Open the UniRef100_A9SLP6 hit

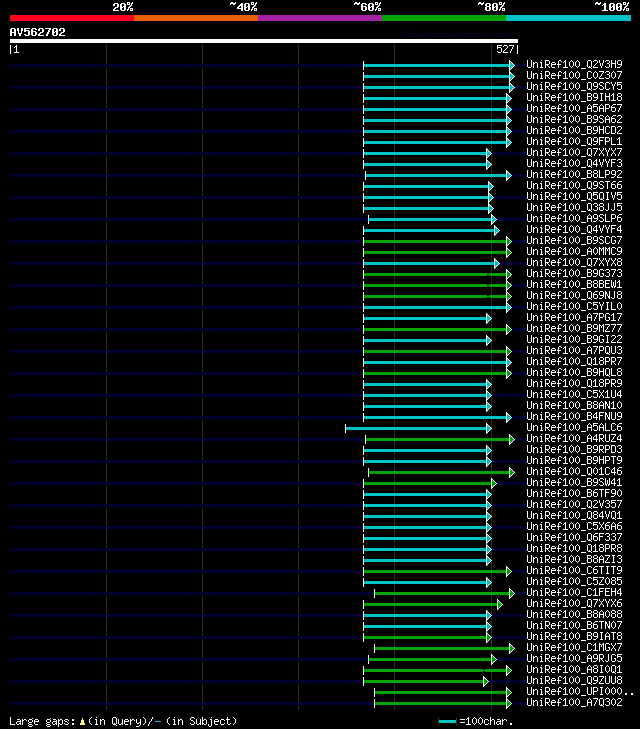click(574, 219)
